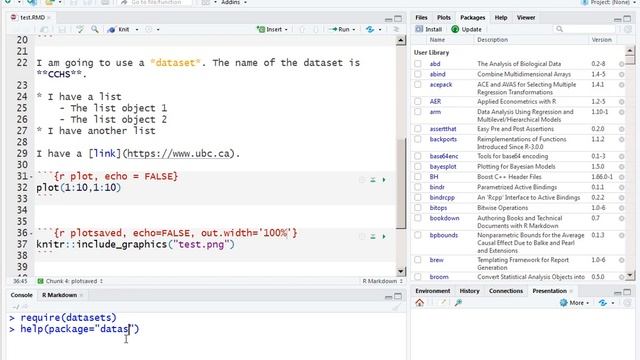Open the Addins dropdown arrow

click(245, 2)
